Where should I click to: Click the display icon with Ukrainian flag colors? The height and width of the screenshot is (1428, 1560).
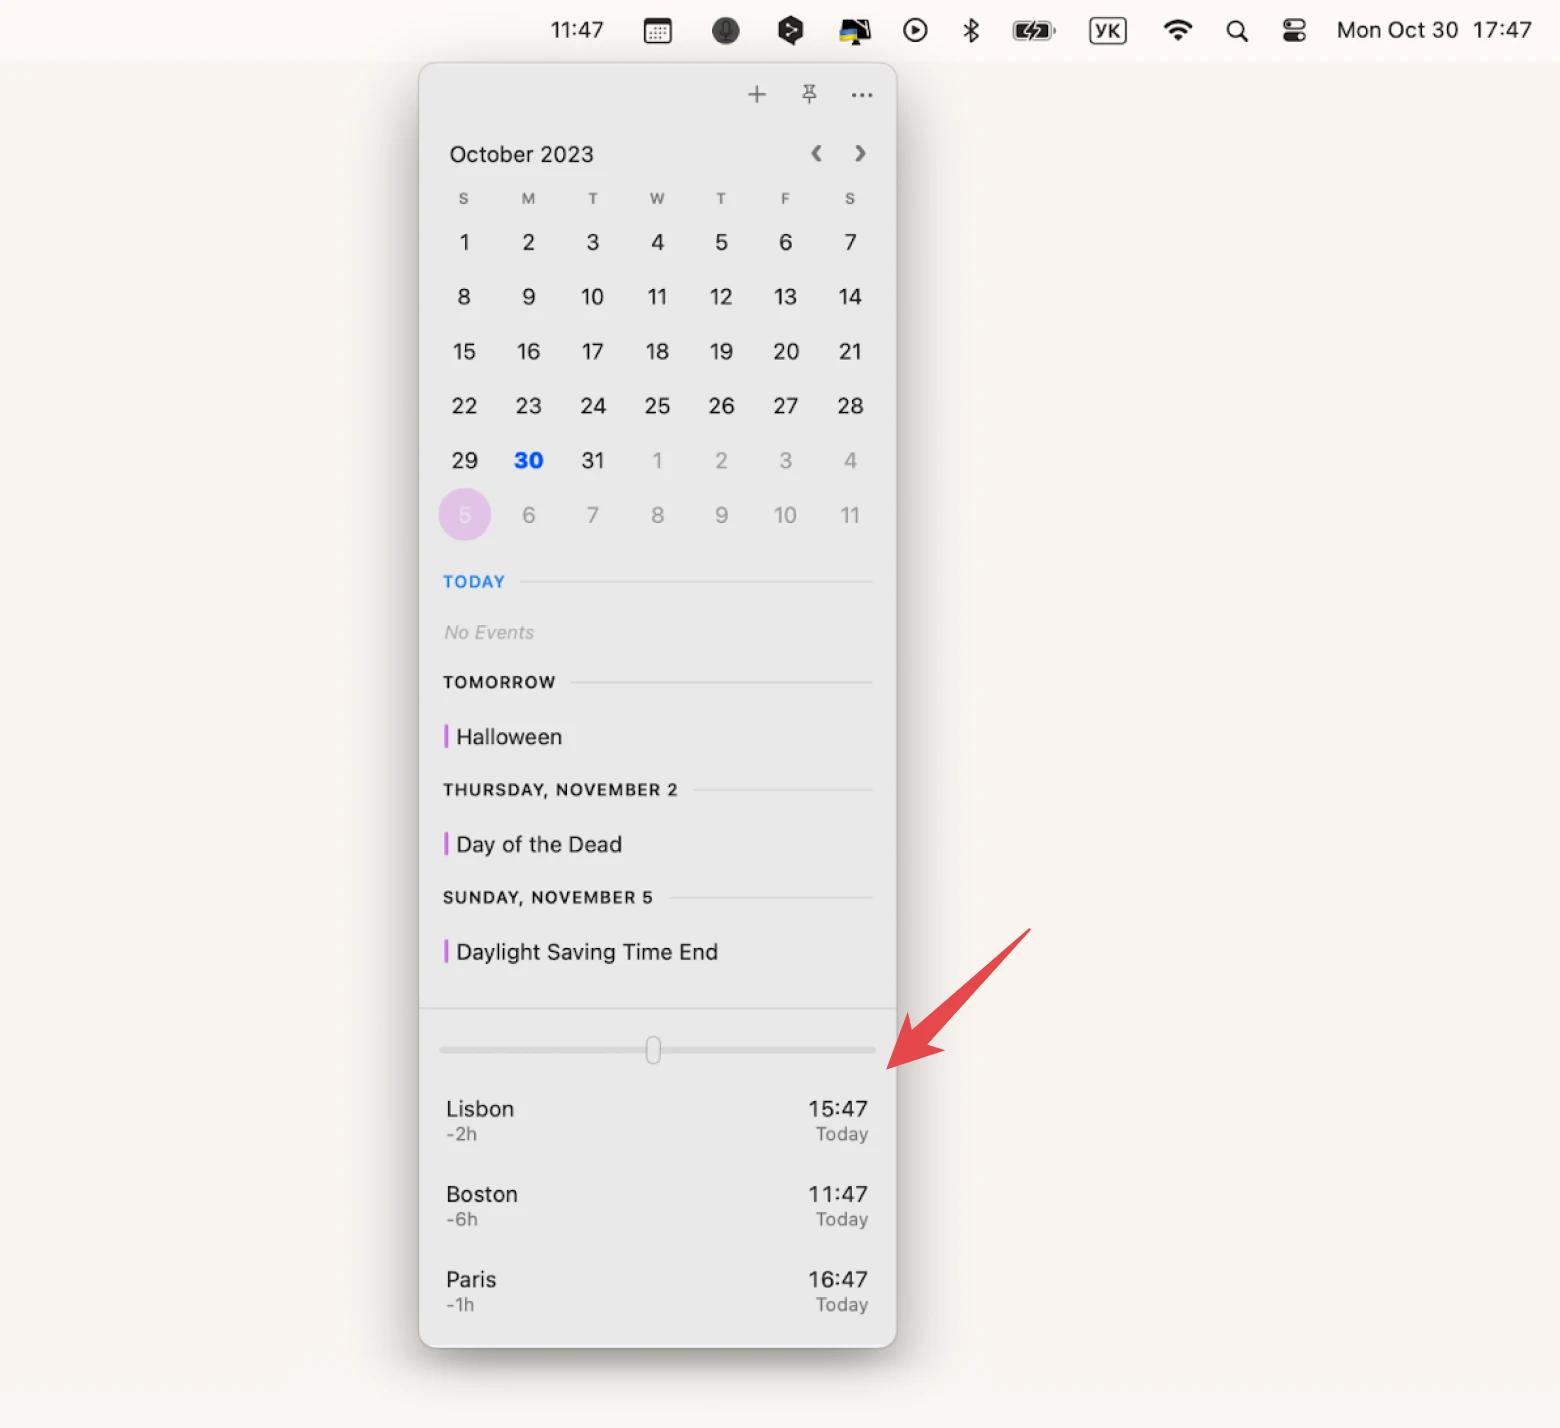854,31
